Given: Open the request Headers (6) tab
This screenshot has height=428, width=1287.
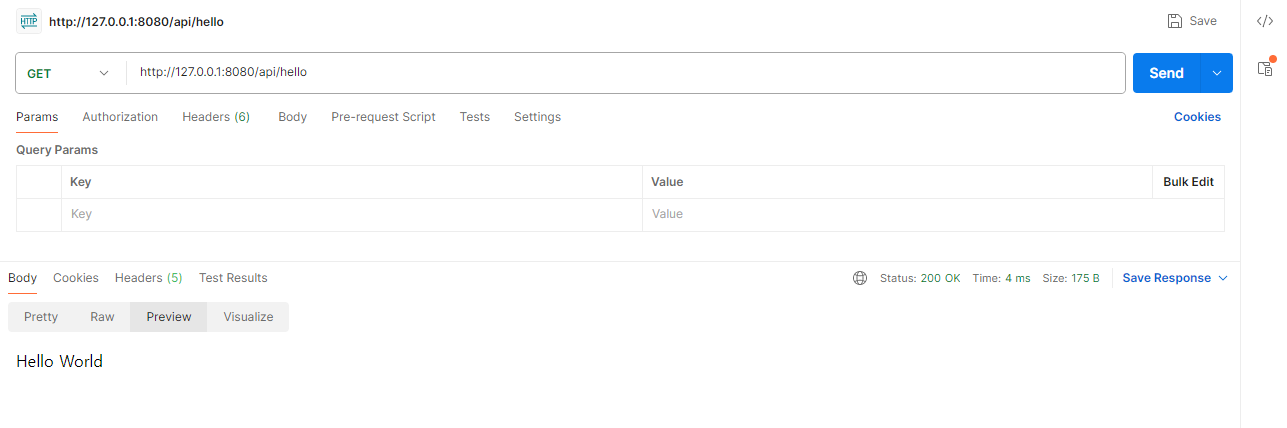Looking at the screenshot, I should (216, 117).
